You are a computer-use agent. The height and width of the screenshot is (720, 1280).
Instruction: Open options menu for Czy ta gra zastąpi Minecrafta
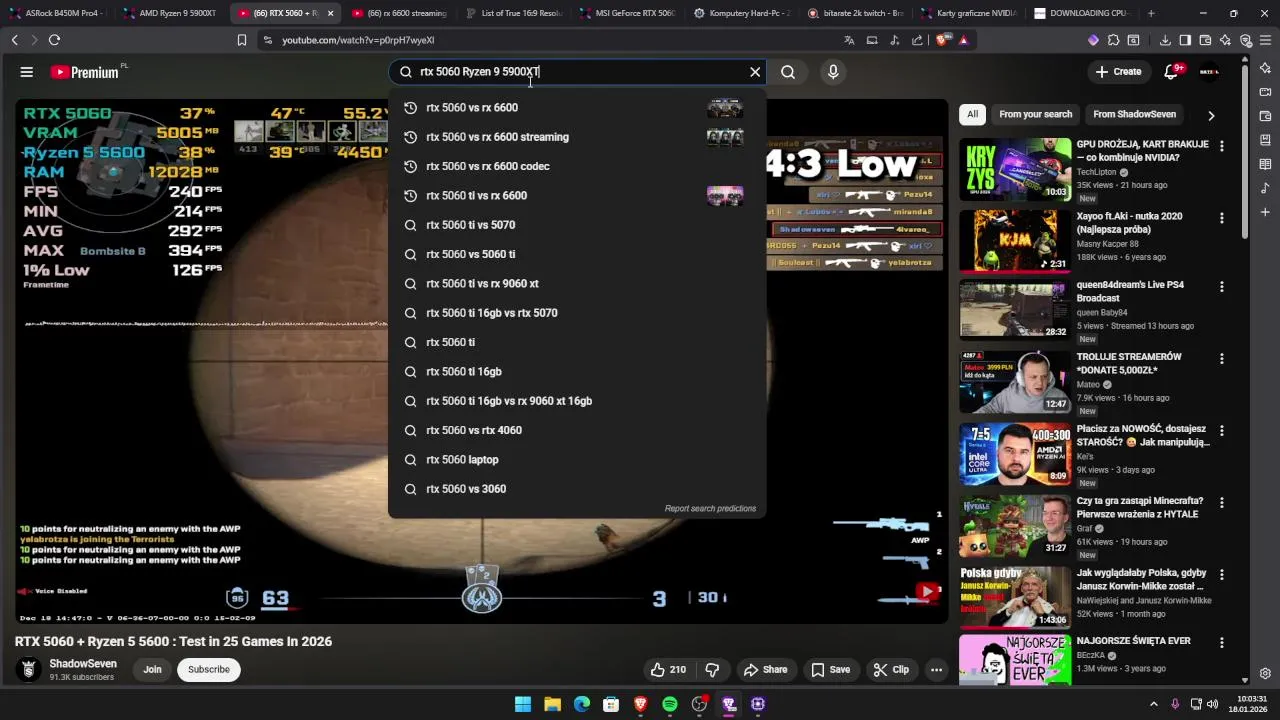[x=1221, y=503]
